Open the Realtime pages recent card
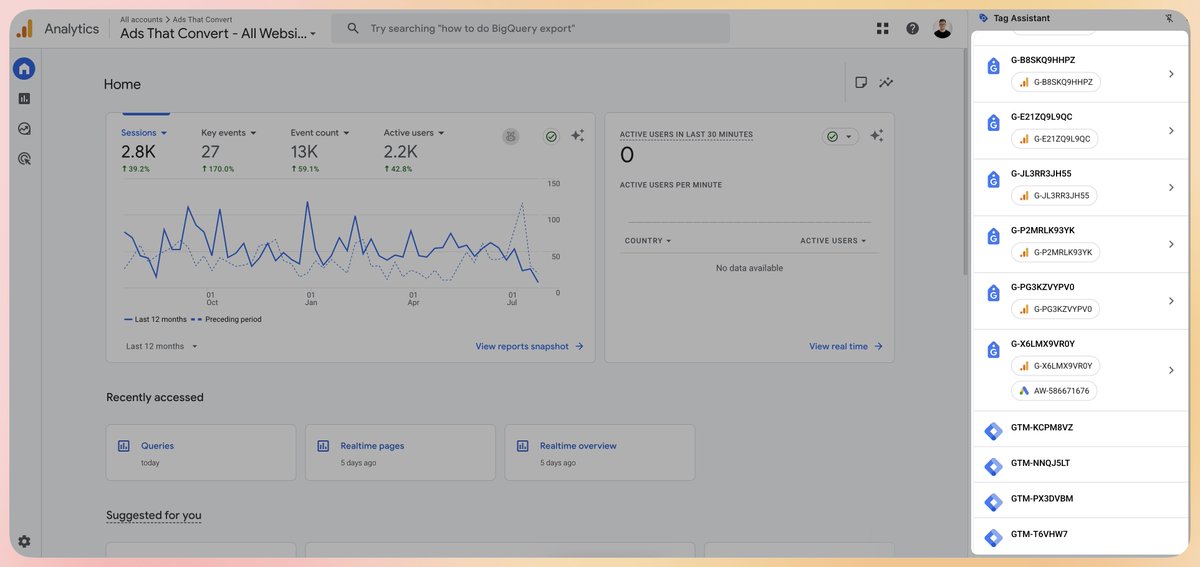Viewport: 1200px width, 567px height. (400, 453)
